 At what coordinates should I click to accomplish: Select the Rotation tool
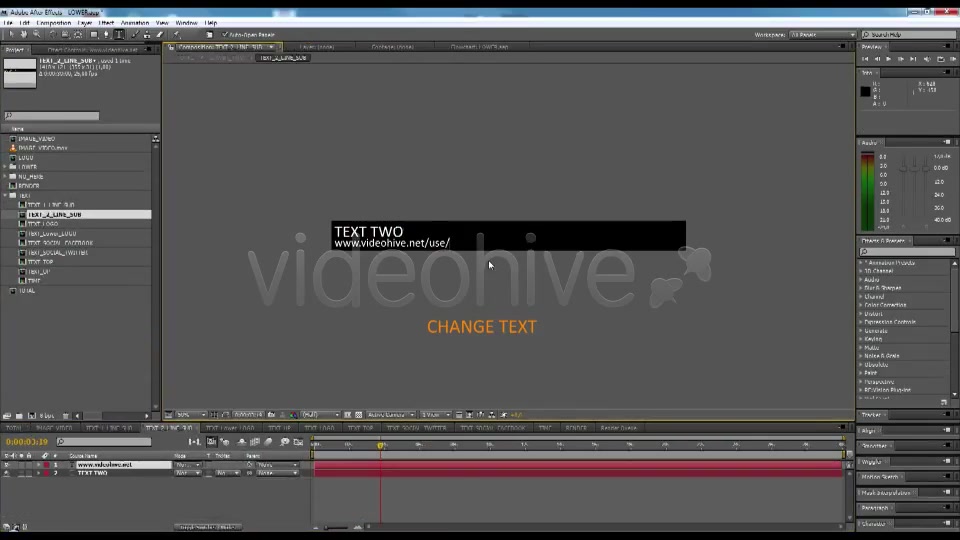pyautogui.click(x=53, y=35)
